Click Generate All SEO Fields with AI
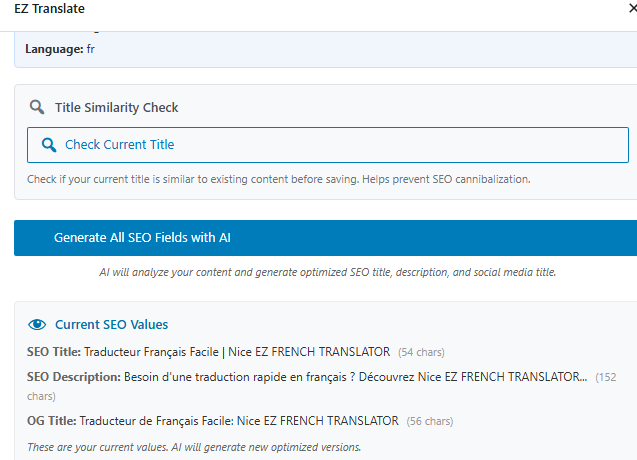This screenshot has width=637, height=460. pos(325,238)
